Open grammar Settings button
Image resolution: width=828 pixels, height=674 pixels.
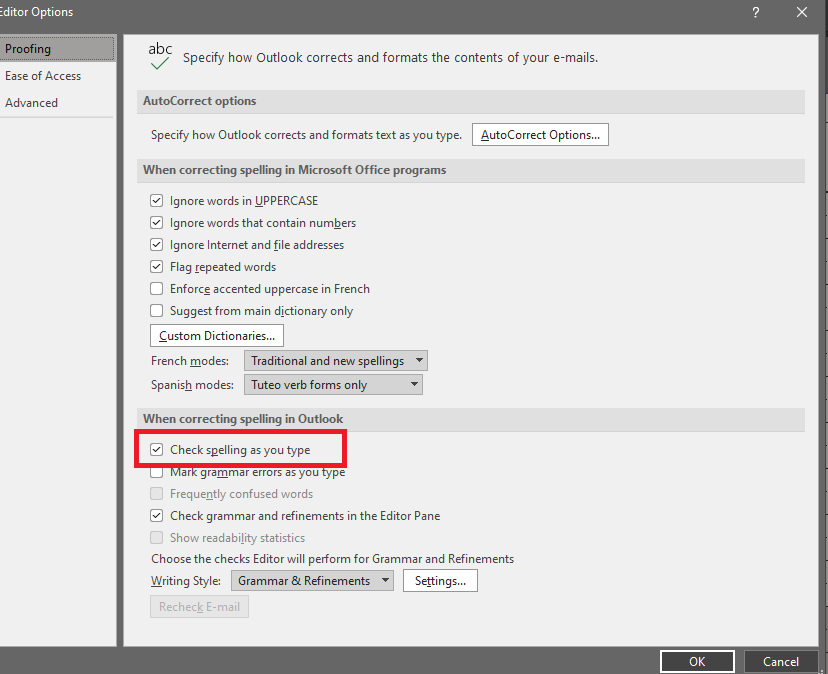[x=440, y=581]
